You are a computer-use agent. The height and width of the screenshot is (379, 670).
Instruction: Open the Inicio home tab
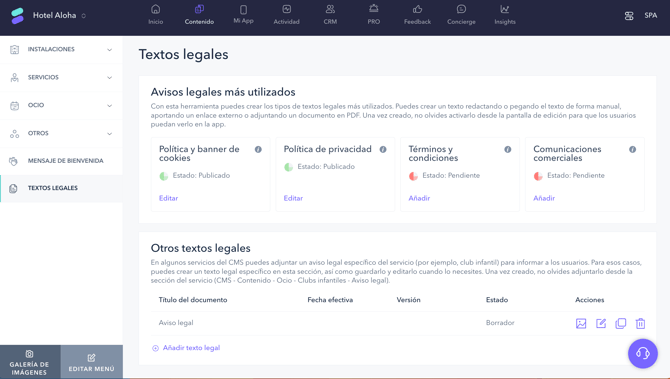click(156, 15)
